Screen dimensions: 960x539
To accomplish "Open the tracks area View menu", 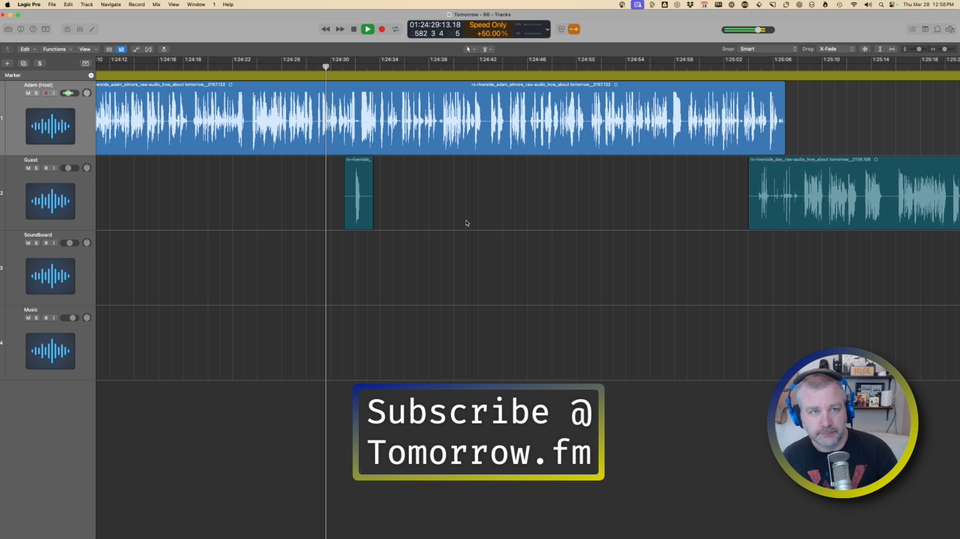I will [87, 49].
